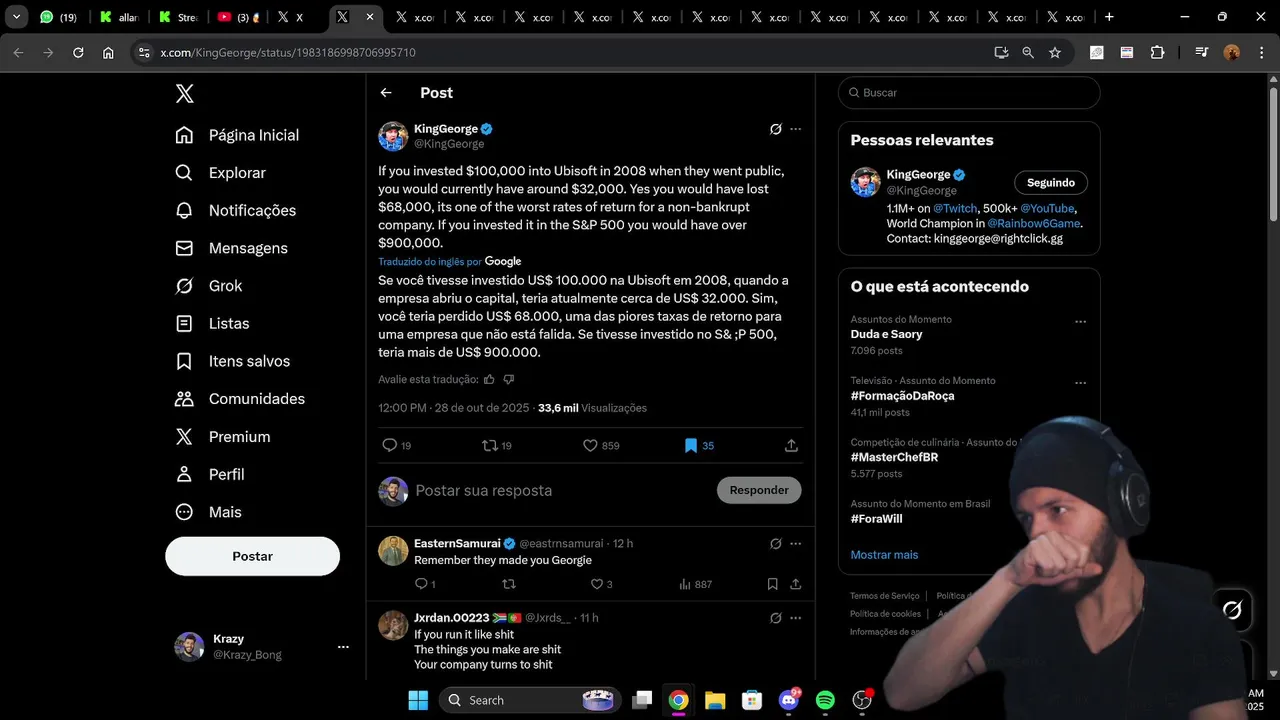Open File Explorer from taskbar
Viewport: 1280px width, 720px height.
(715, 700)
